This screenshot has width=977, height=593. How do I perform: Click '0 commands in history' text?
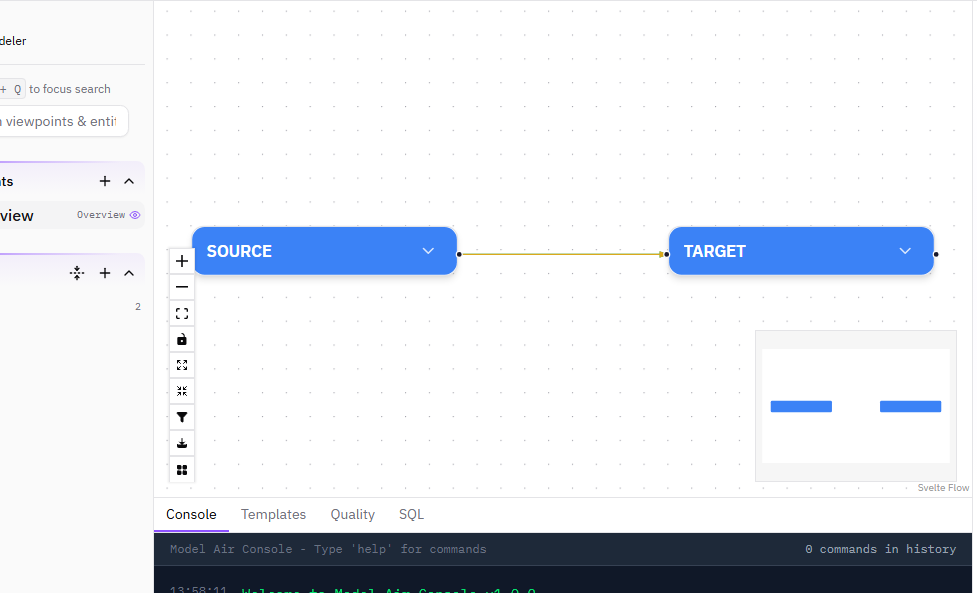click(880, 549)
